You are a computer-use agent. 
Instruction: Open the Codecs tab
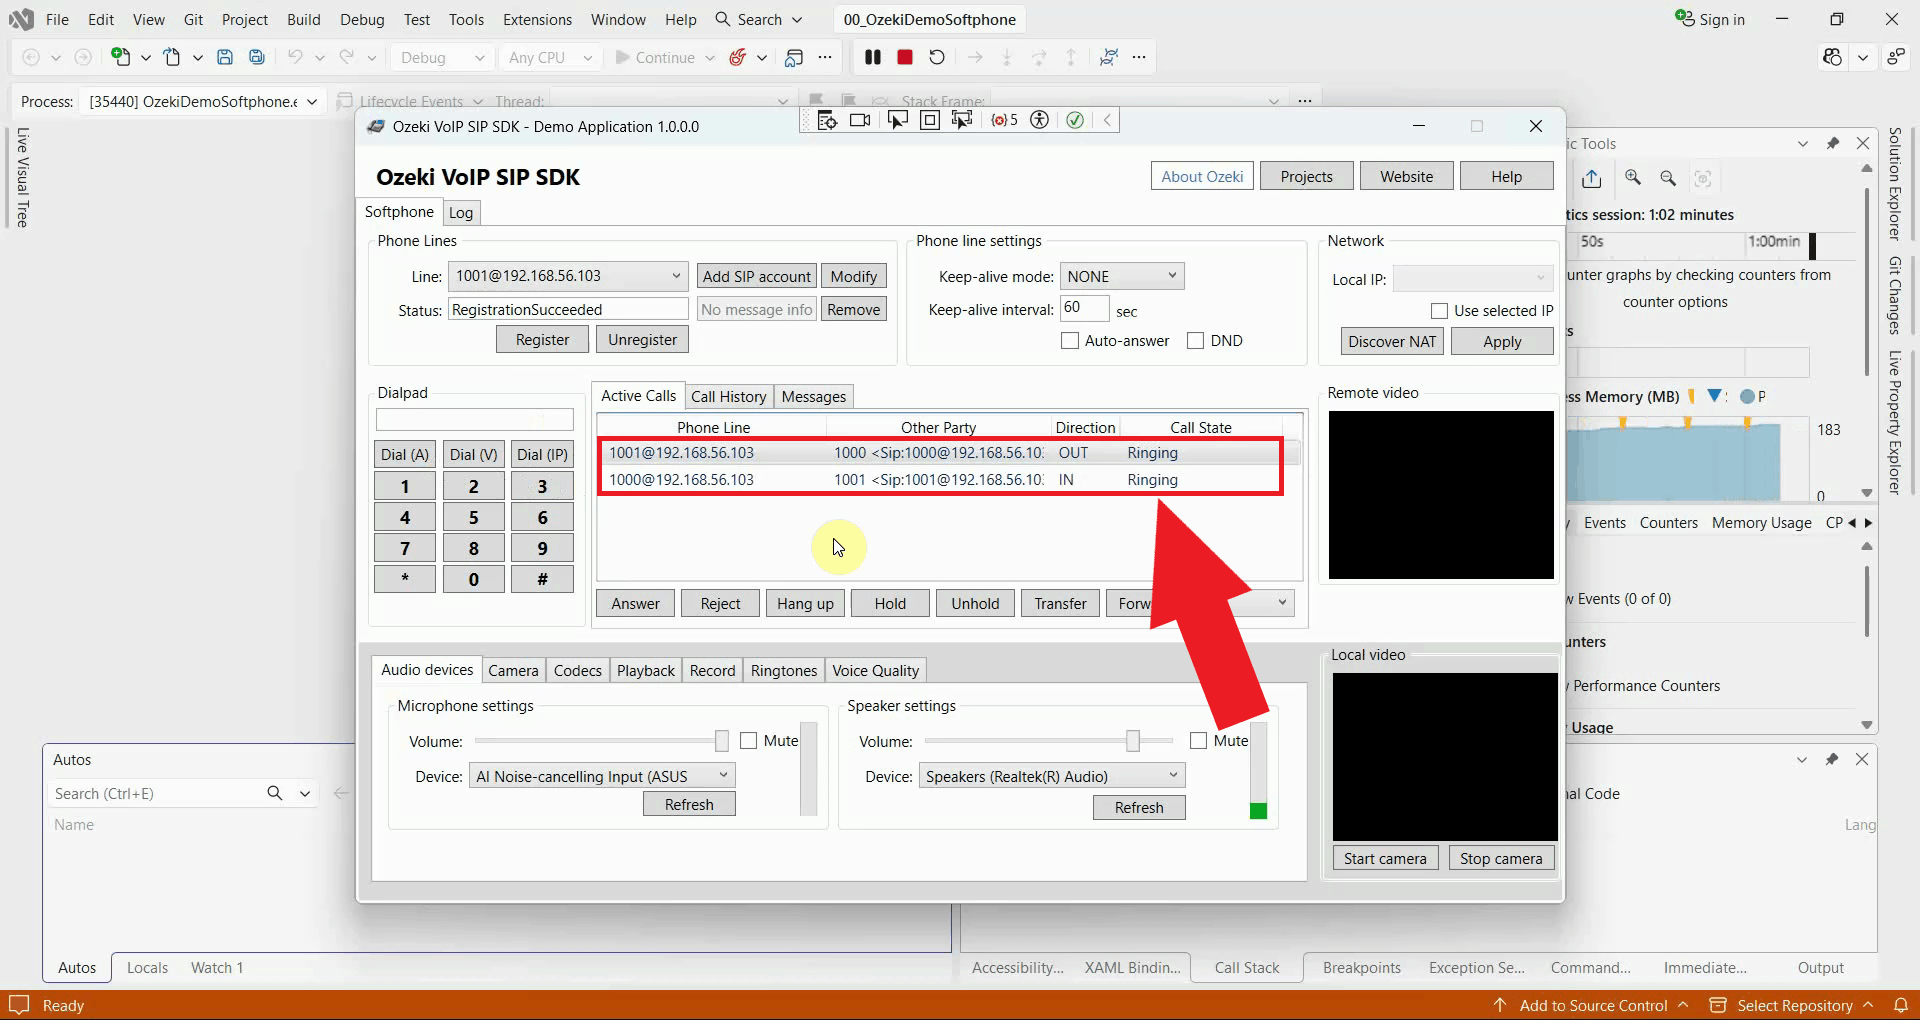pos(578,671)
